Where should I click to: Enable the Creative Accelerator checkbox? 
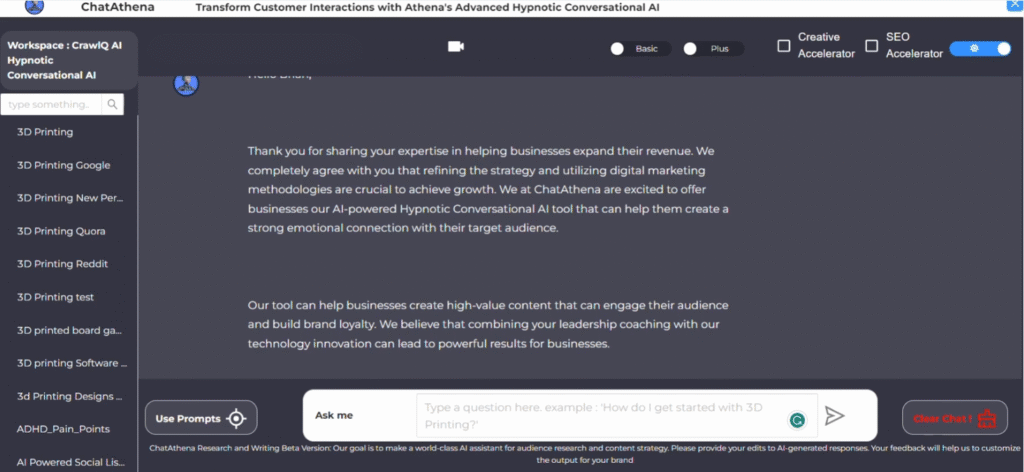pyautogui.click(x=784, y=46)
